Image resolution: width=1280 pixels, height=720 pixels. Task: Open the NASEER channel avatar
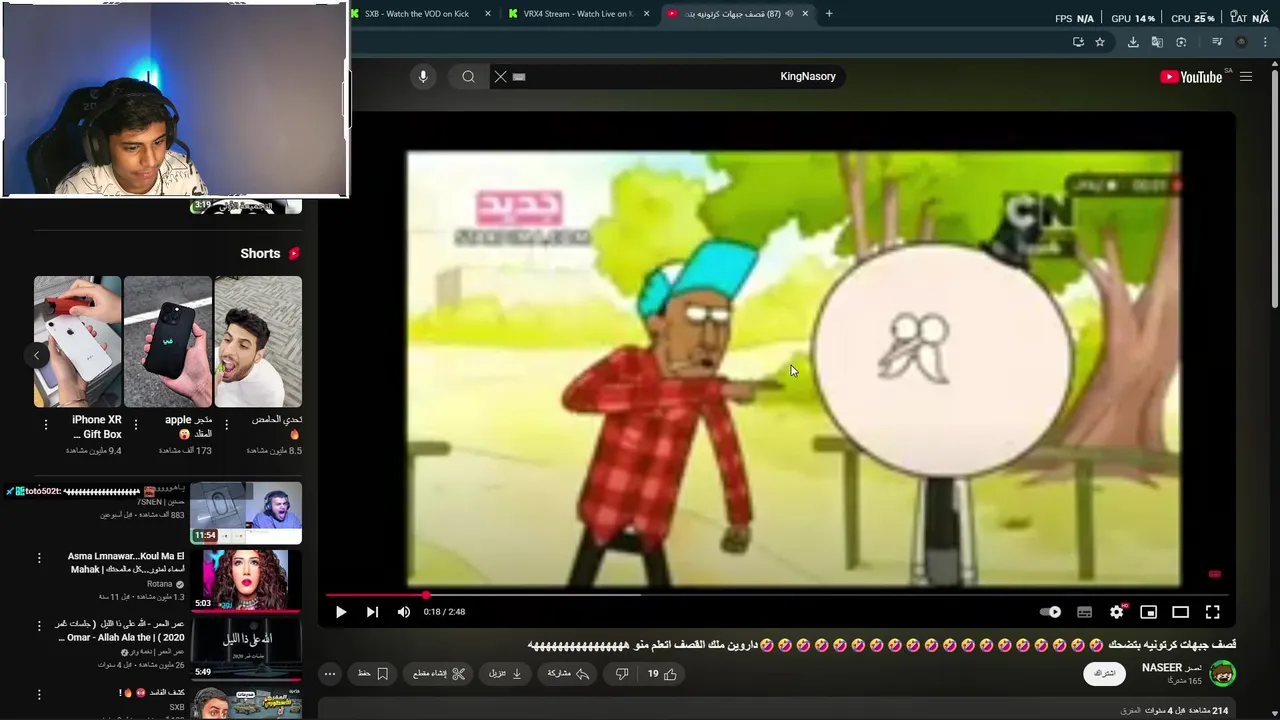point(1222,674)
